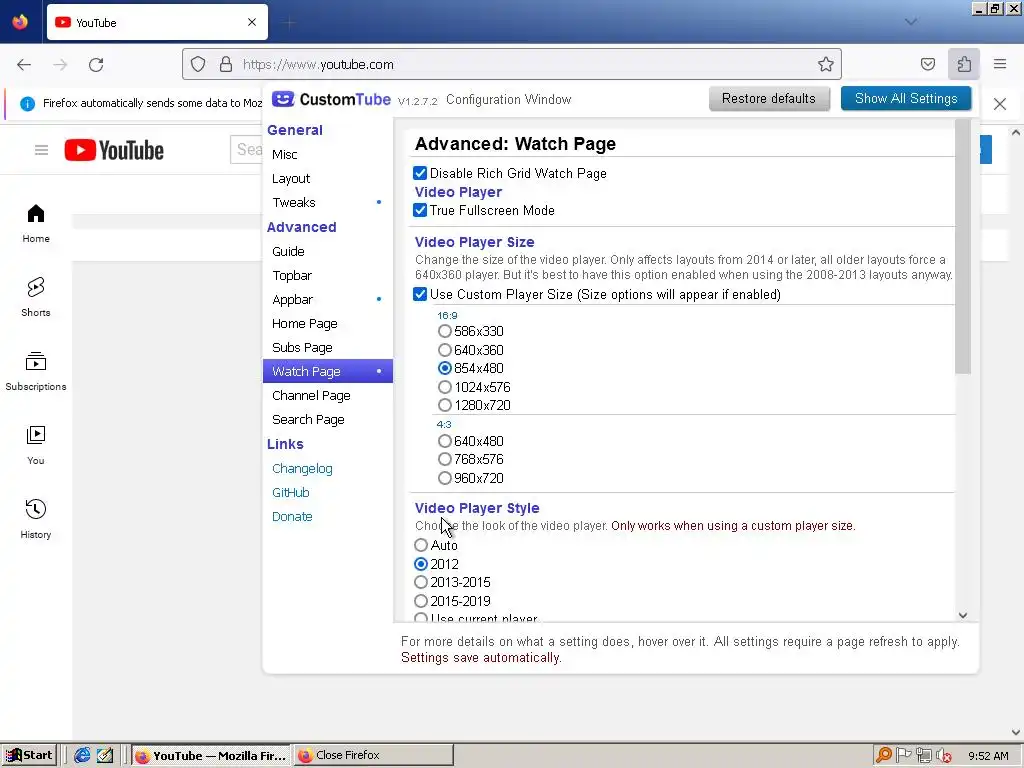This screenshot has width=1024, height=768.
Task: Toggle True Fullscreen Mode checkbox
Action: 420,210
